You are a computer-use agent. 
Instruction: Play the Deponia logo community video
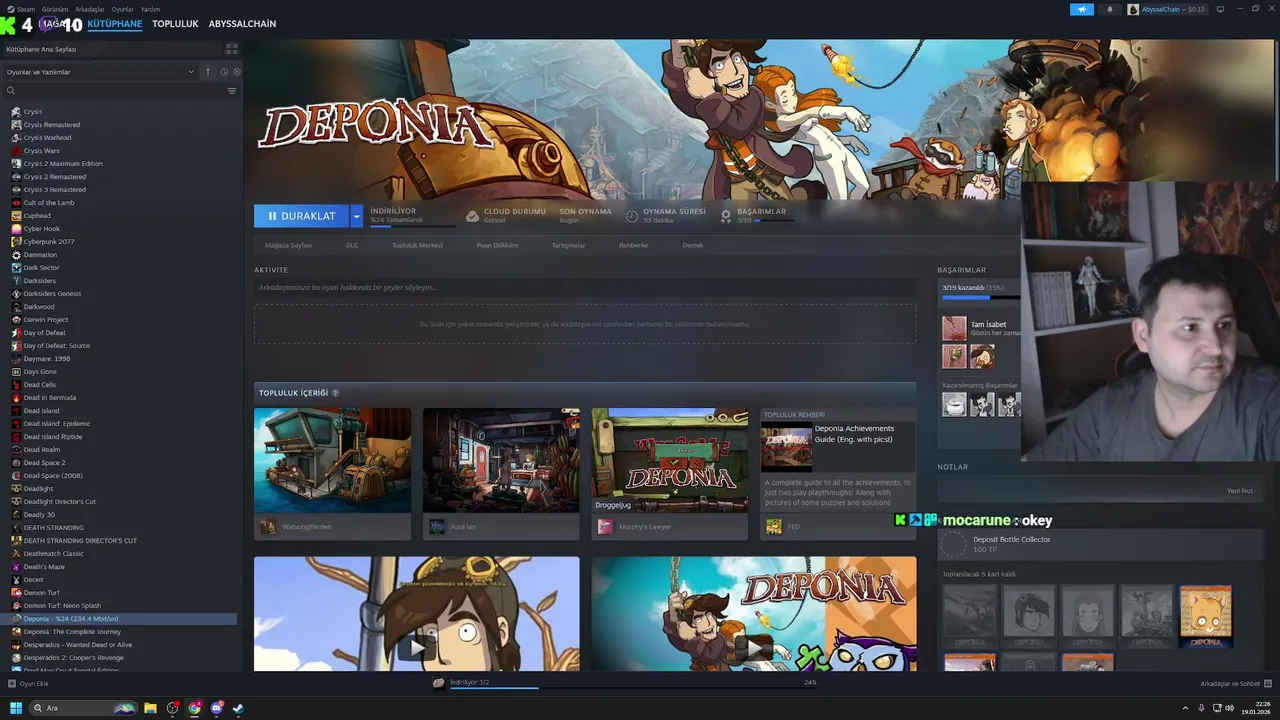click(x=754, y=647)
